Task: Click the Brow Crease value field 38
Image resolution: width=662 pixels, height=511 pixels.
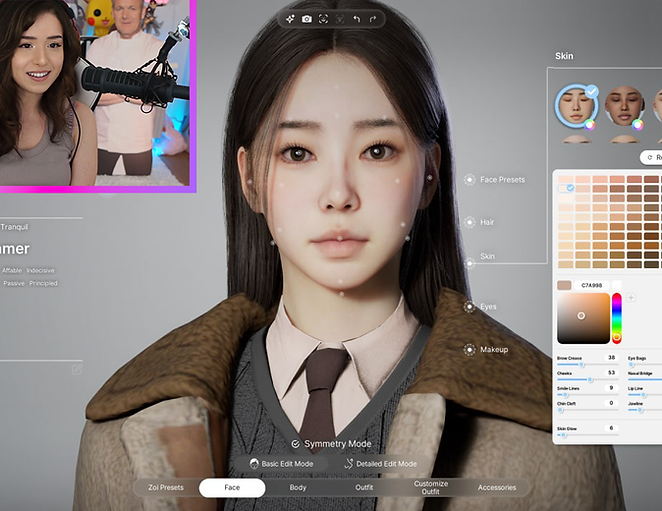Action: click(611, 358)
